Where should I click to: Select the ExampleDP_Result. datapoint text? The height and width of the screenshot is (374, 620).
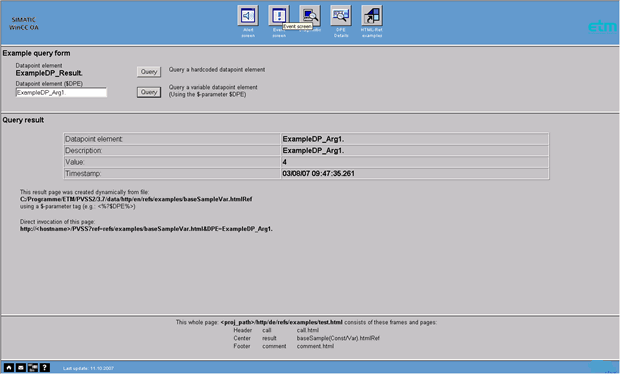coord(49,73)
